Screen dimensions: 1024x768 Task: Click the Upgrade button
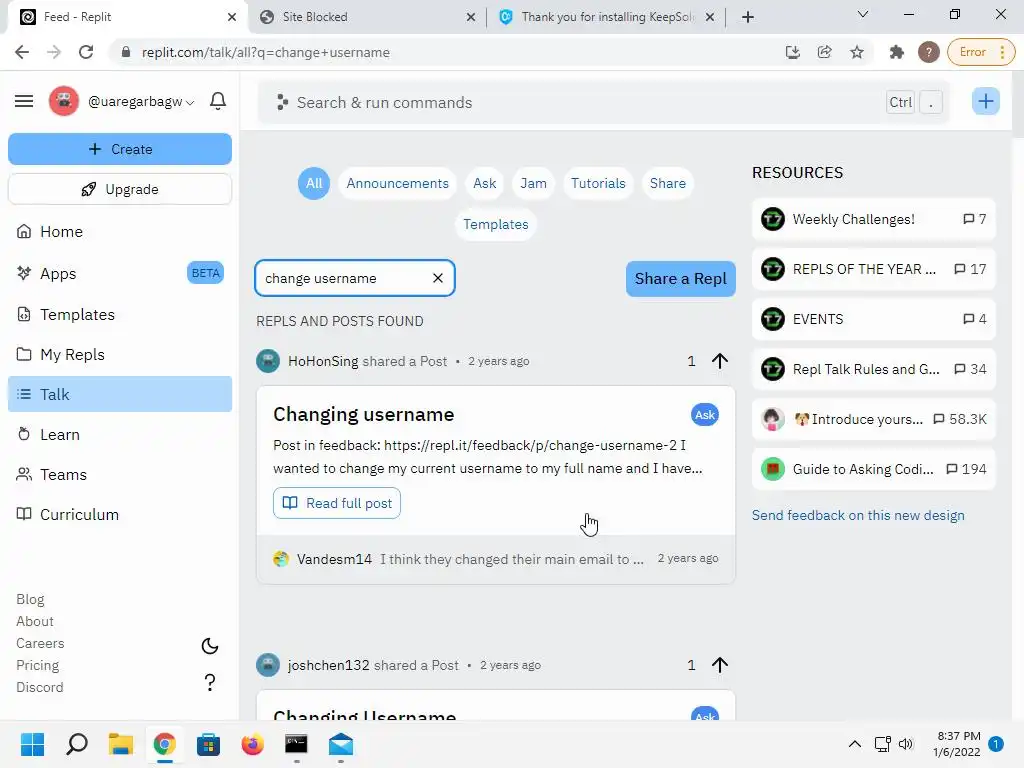click(x=120, y=189)
